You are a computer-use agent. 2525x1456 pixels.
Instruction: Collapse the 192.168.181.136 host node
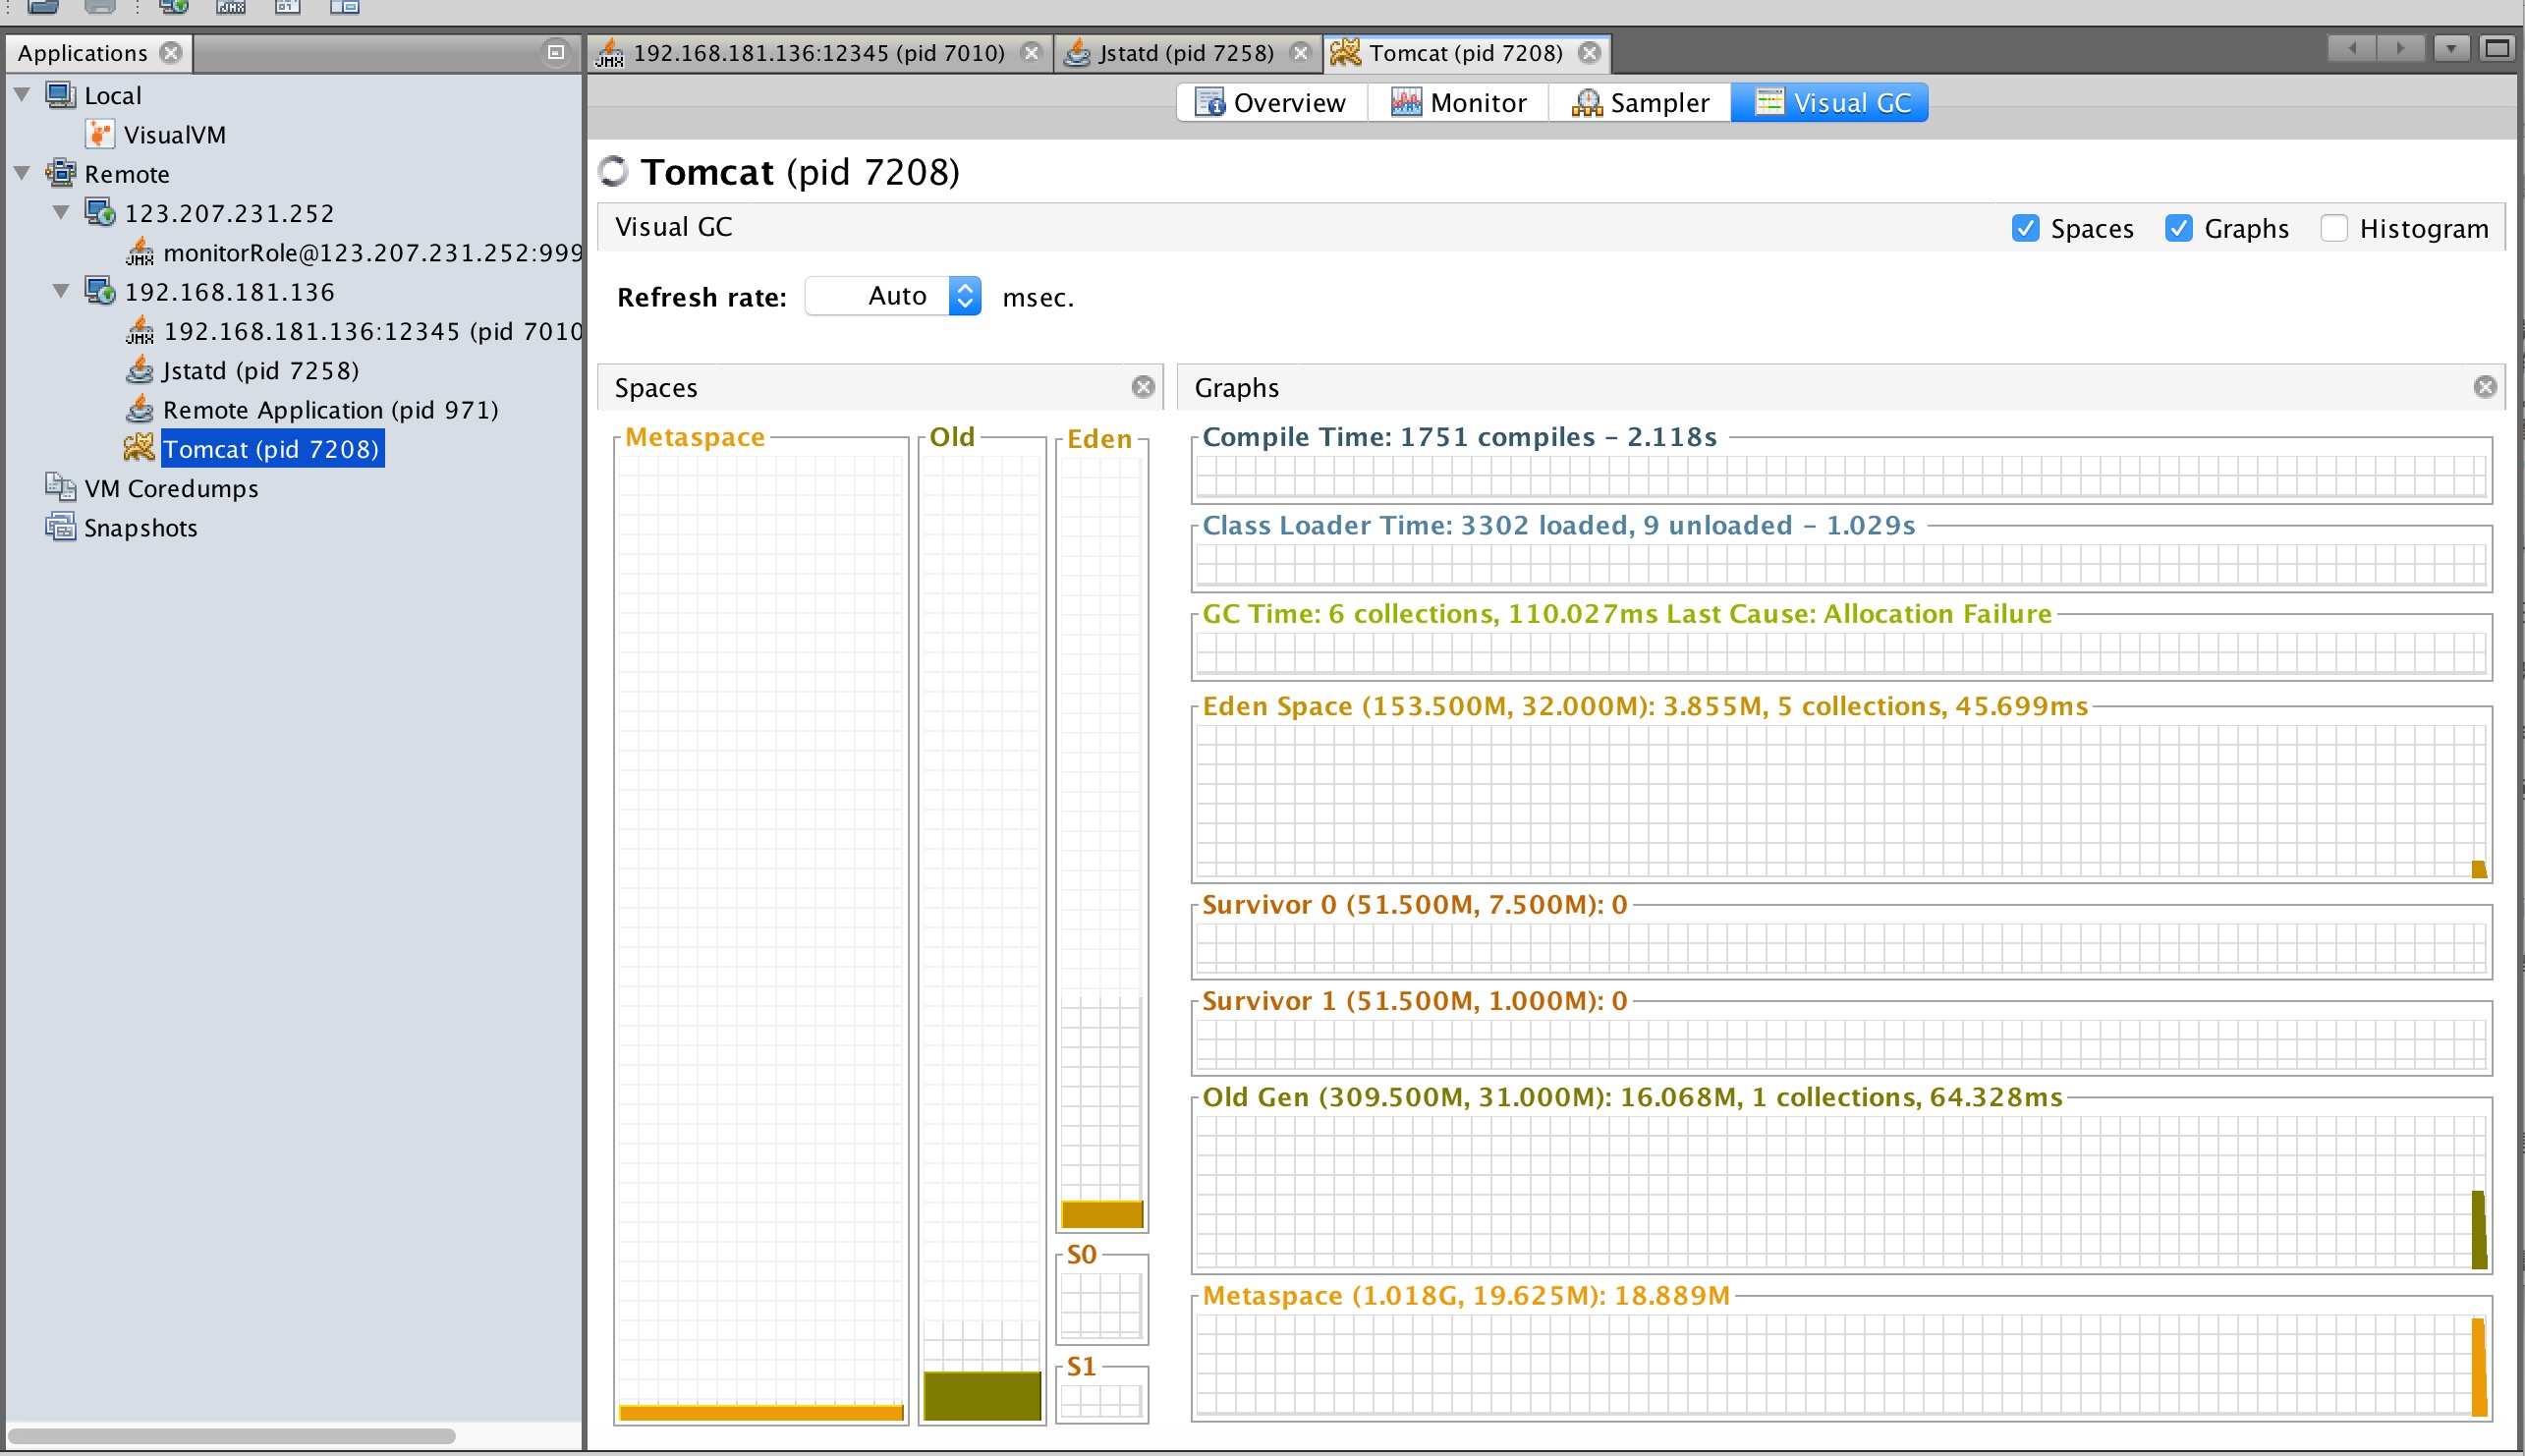(61, 291)
